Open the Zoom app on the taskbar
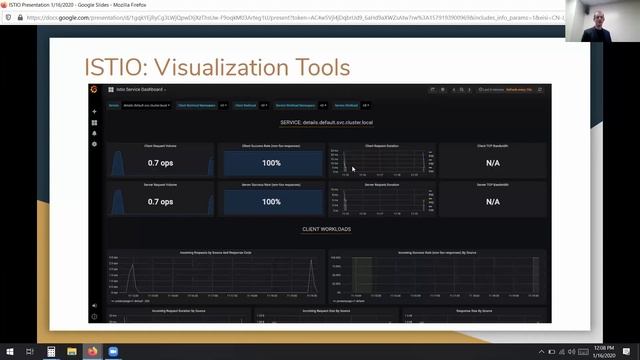The image size is (640, 360). 113,351
